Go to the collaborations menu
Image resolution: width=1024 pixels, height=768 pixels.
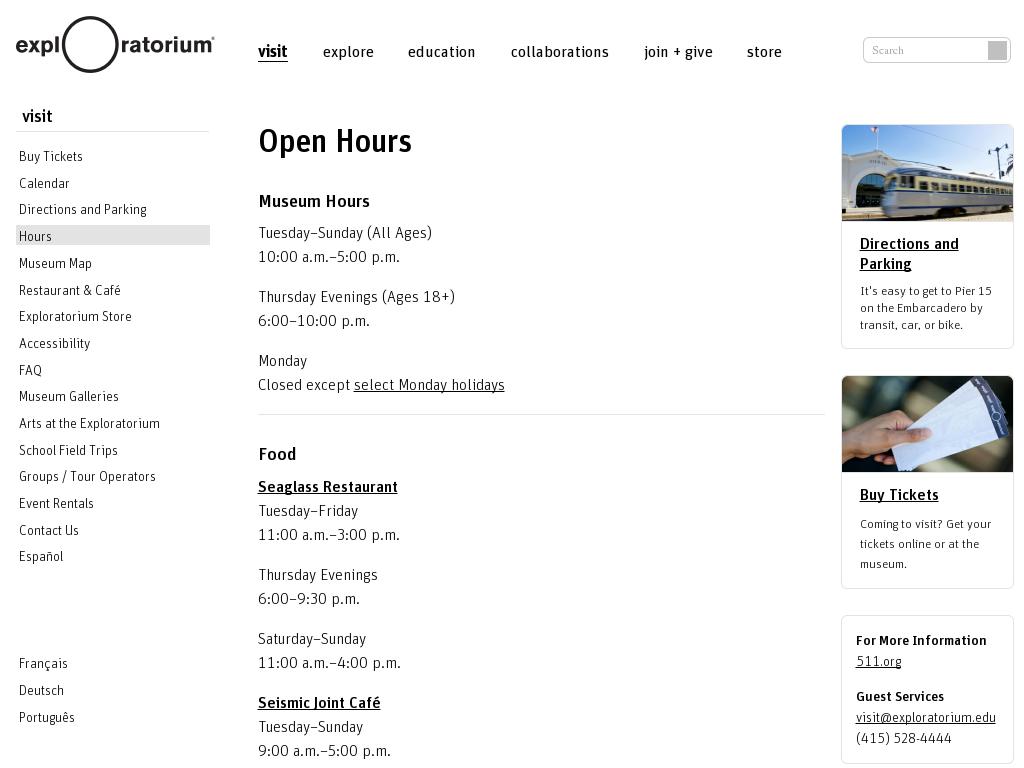tap(559, 52)
